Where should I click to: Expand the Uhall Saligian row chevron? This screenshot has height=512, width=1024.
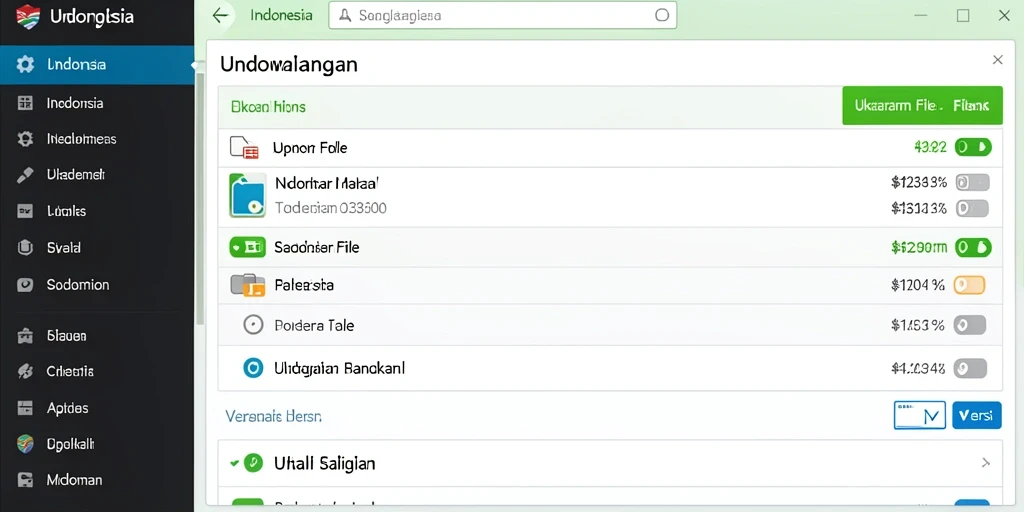(x=985, y=463)
